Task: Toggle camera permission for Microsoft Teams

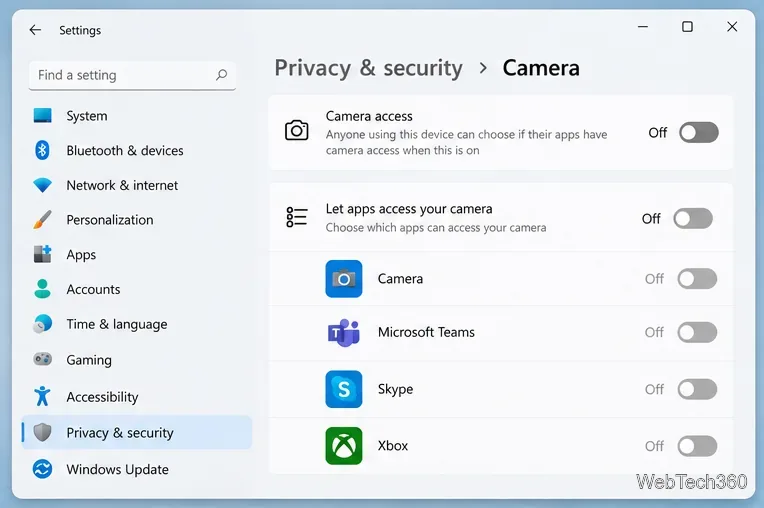Action: [697, 333]
